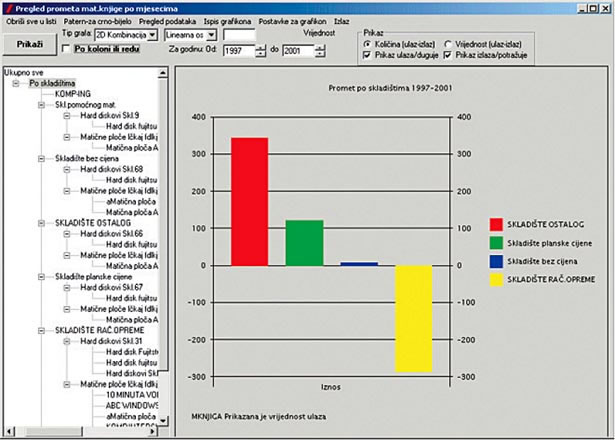Toggle the Prikaz ulaza/duguje checkbox
The width and height of the screenshot is (615, 440).
pos(366,56)
